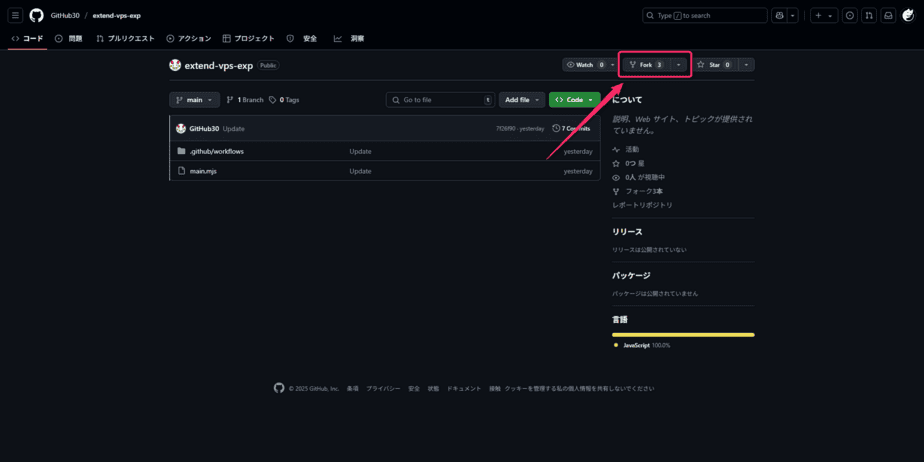Go to GitHub30 owner breadcrumb
Image resolution: width=924 pixels, height=462 pixels.
(65, 15)
